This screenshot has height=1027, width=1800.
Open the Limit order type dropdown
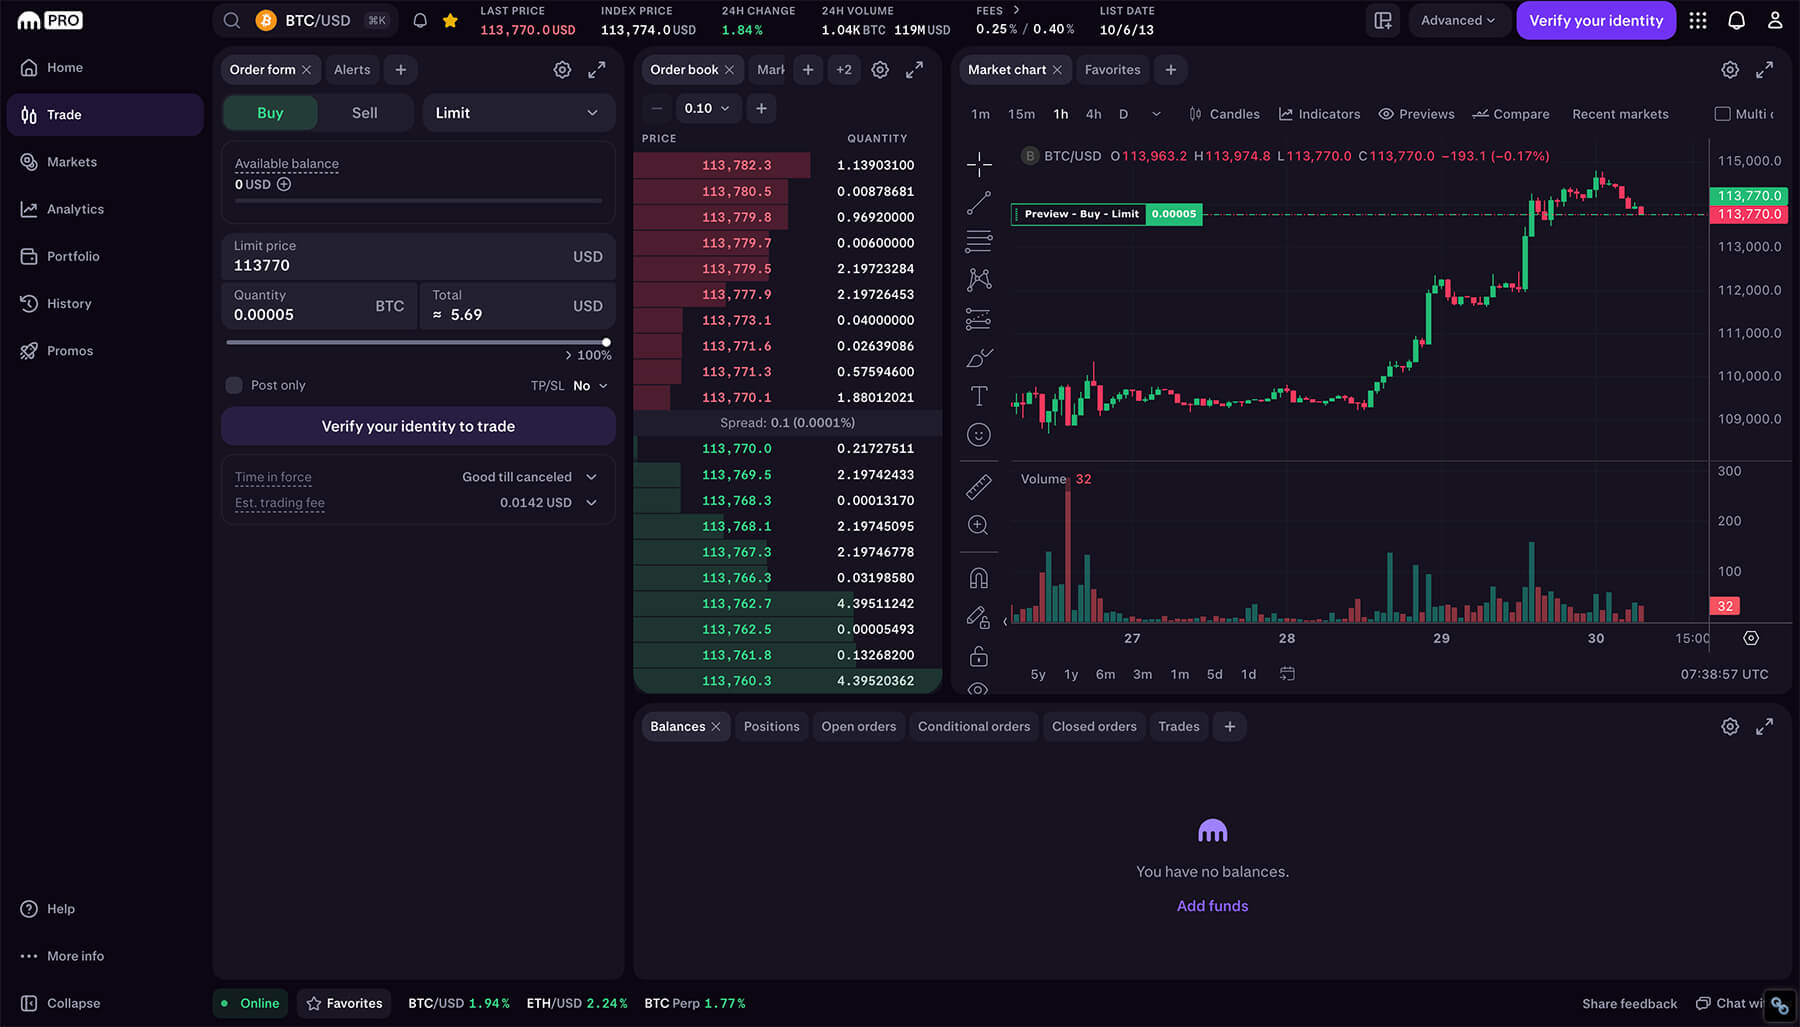click(x=516, y=113)
